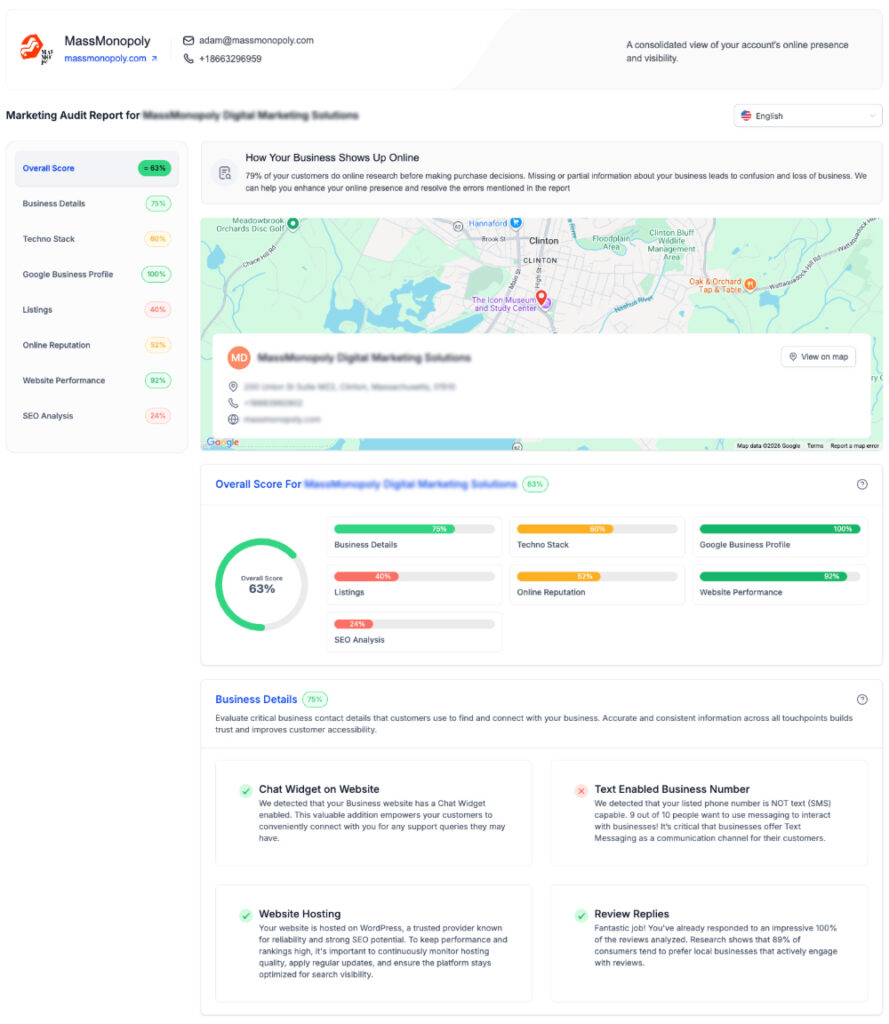The height and width of the screenshot is (1024, 889).
Task: Click the Google logo on the map
Action: point(223,442)
